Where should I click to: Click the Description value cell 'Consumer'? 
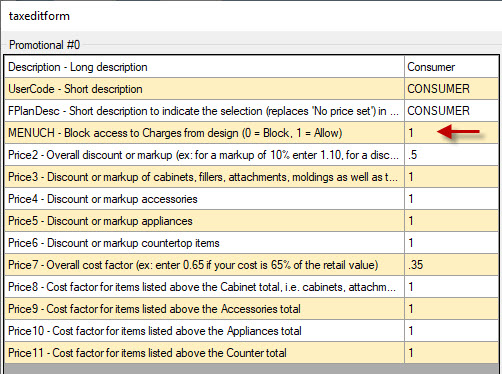451,67
